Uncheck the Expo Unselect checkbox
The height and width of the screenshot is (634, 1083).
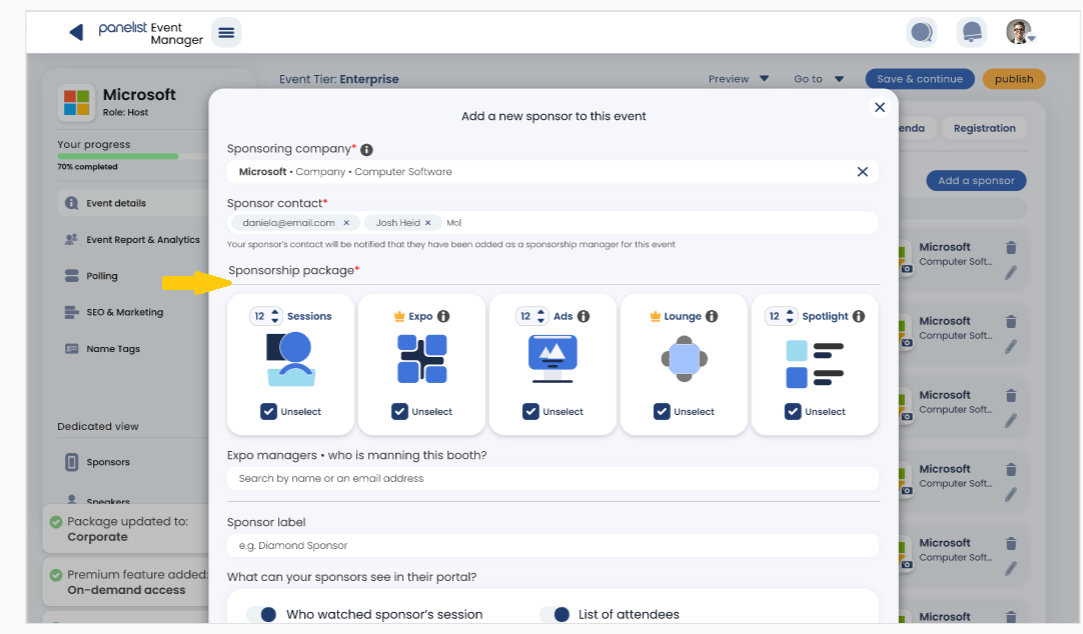point(399,412)
